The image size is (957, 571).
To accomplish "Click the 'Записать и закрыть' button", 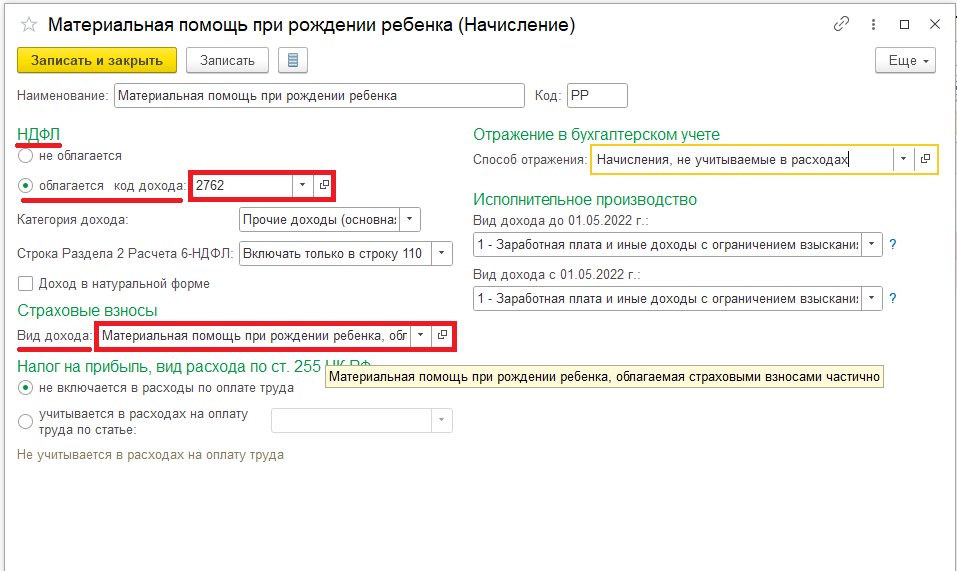I will [x=97, y=60].
